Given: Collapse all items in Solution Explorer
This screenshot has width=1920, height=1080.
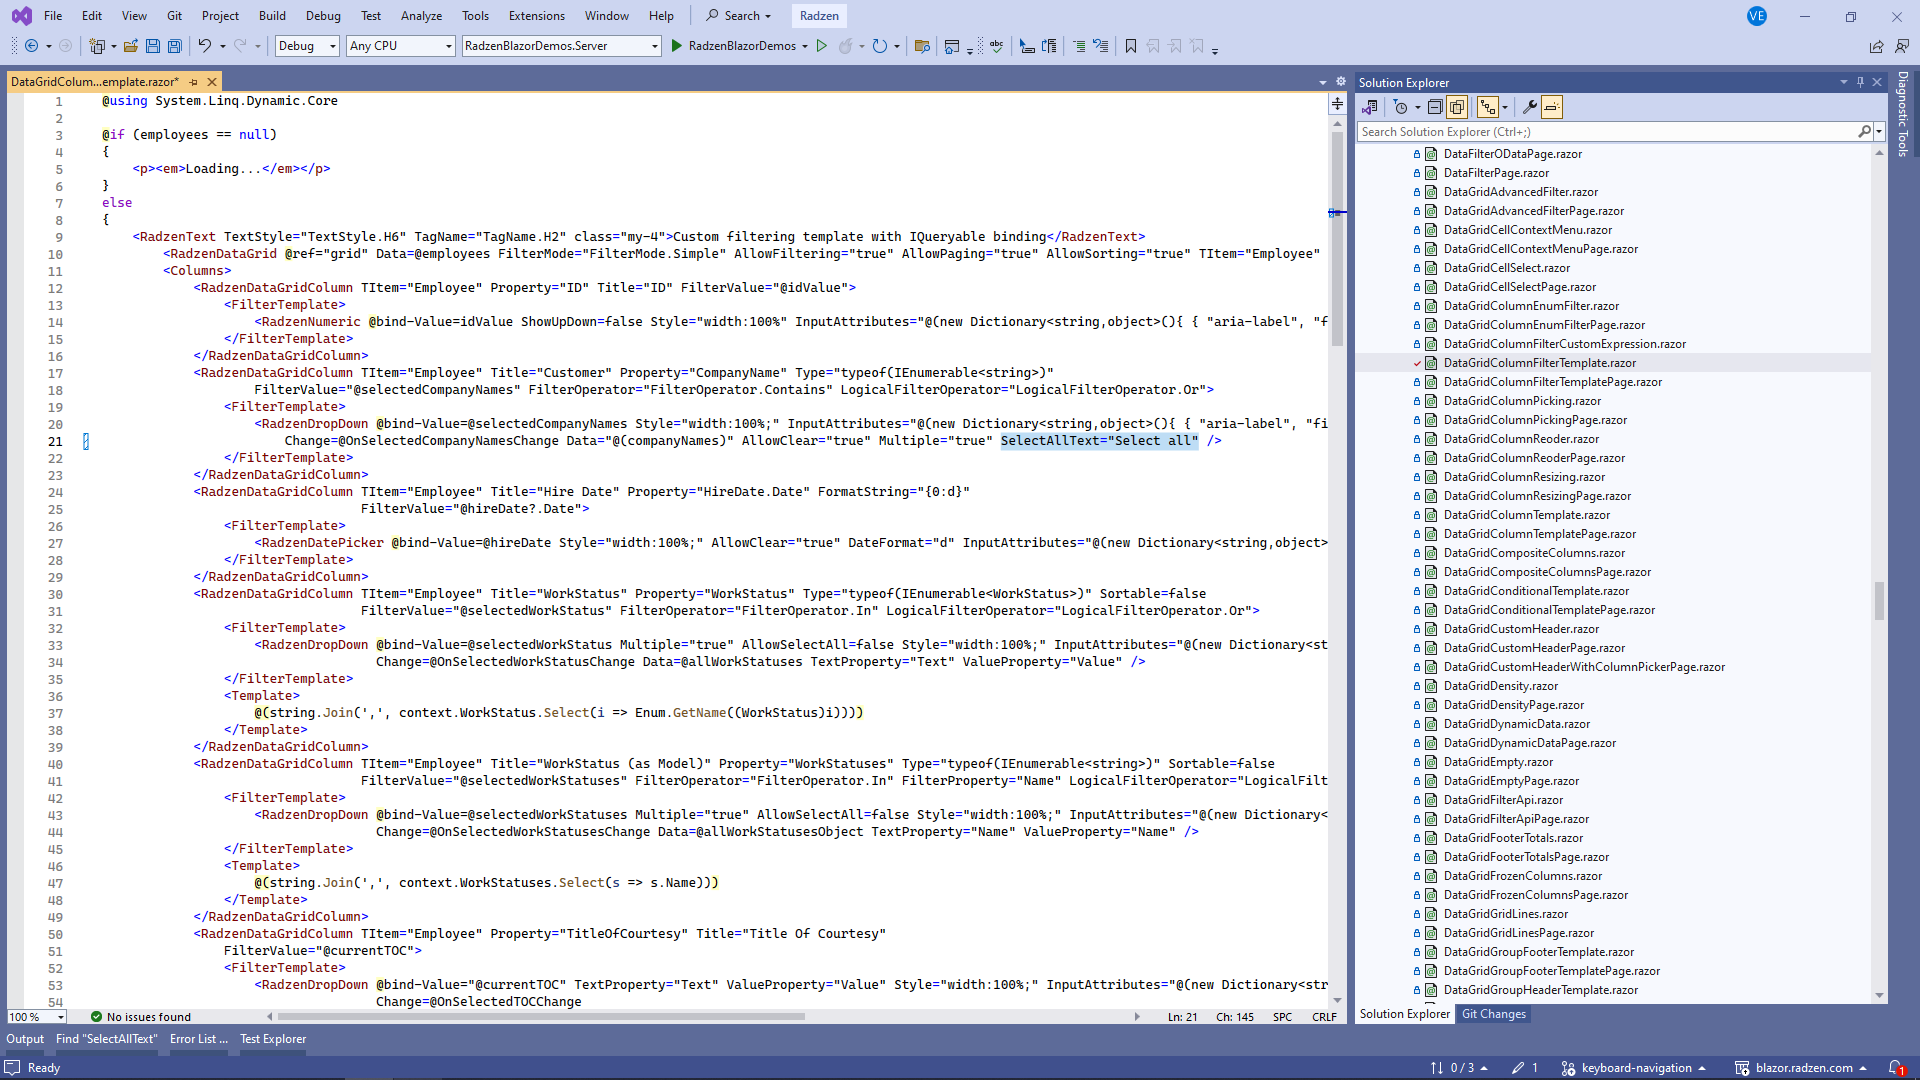Looking at the screenshot, I should [x=1437, y=107].
